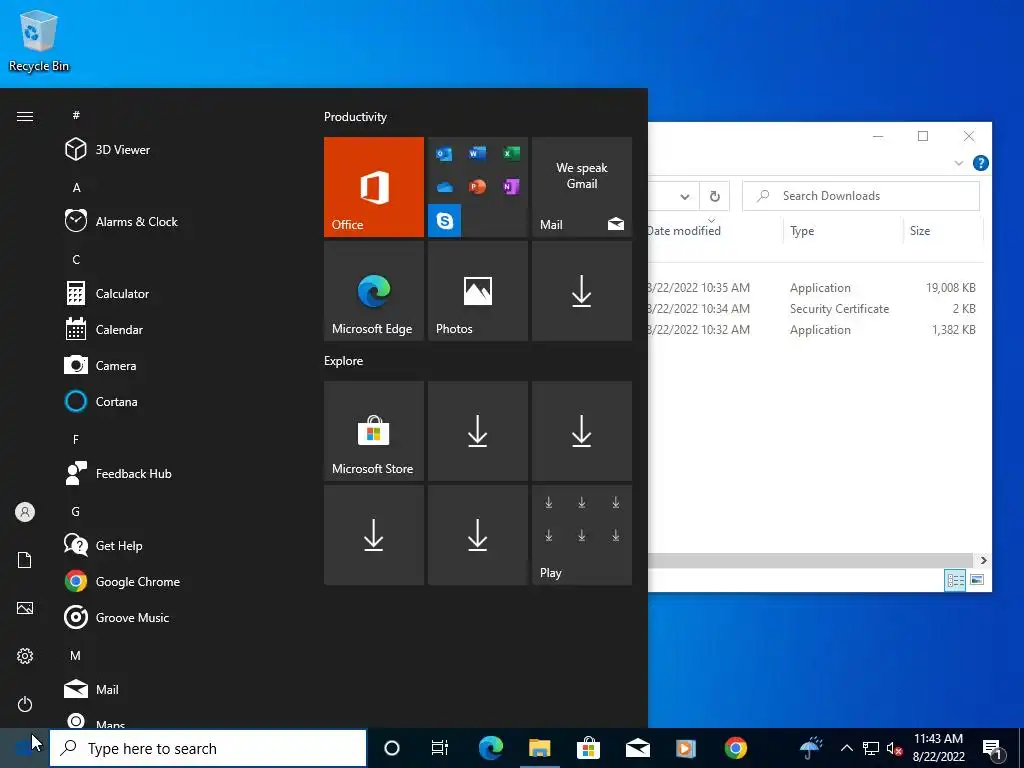Open the Recycle Bin
Screen dimensions: 1024x768
(x=39, y=40)
